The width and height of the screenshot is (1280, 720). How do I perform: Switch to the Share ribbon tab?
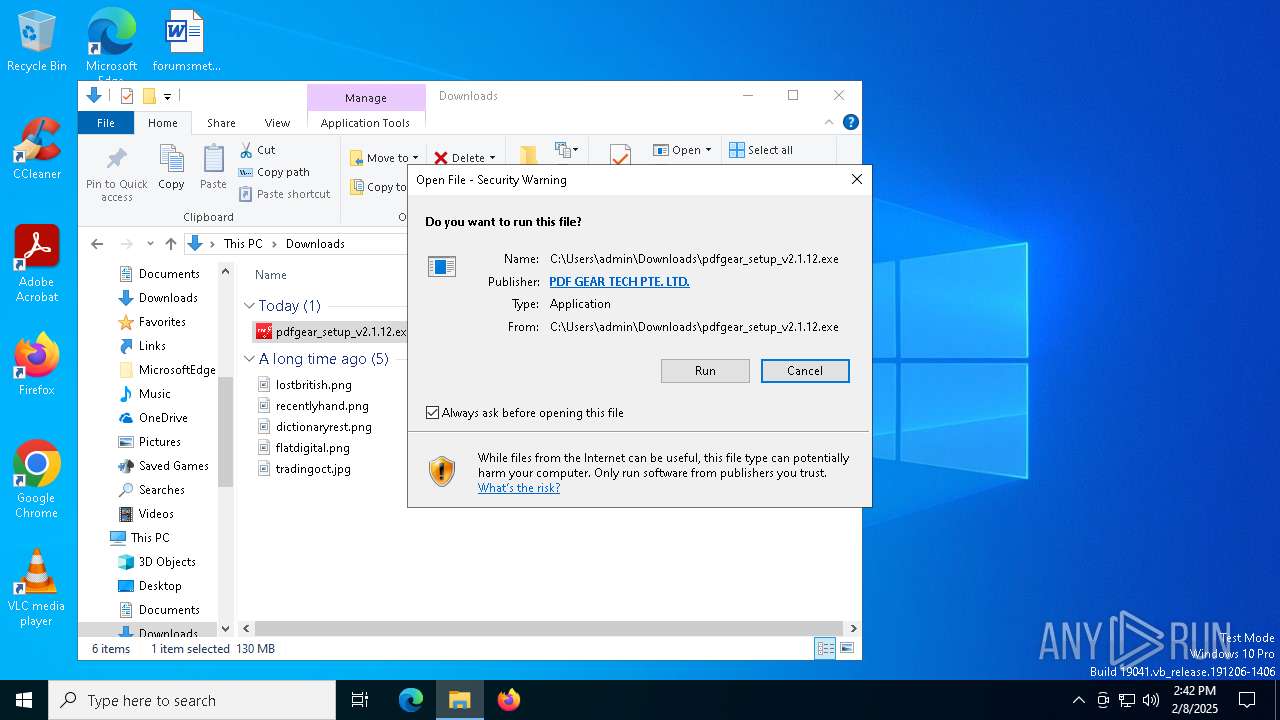click(x=221, y=123)
